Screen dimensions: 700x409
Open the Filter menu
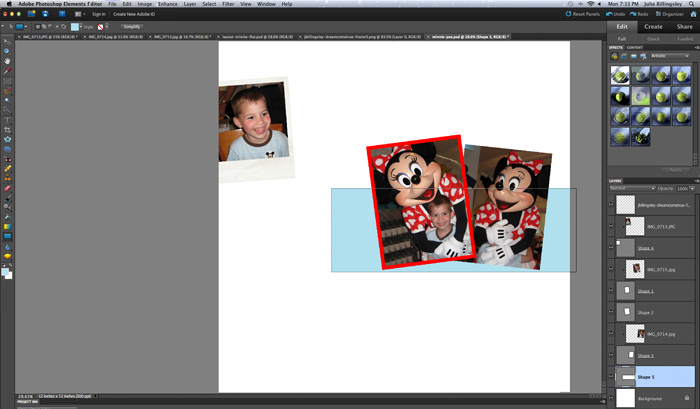(x=228, y=4)
